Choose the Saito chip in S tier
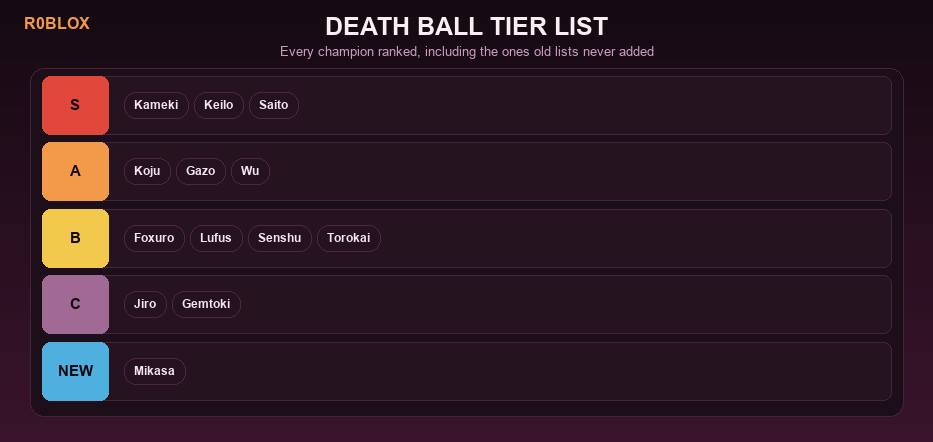This screenshot has height=442, width=933. (274, 105)
